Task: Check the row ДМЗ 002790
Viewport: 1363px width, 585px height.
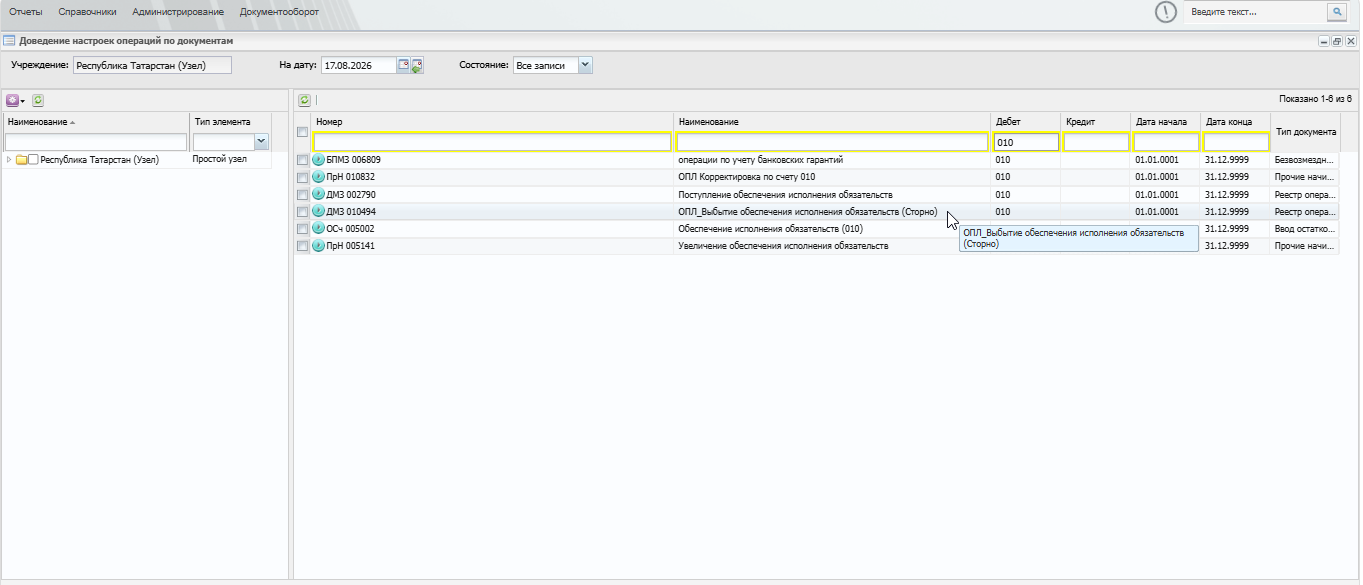Action: (302, 194)
